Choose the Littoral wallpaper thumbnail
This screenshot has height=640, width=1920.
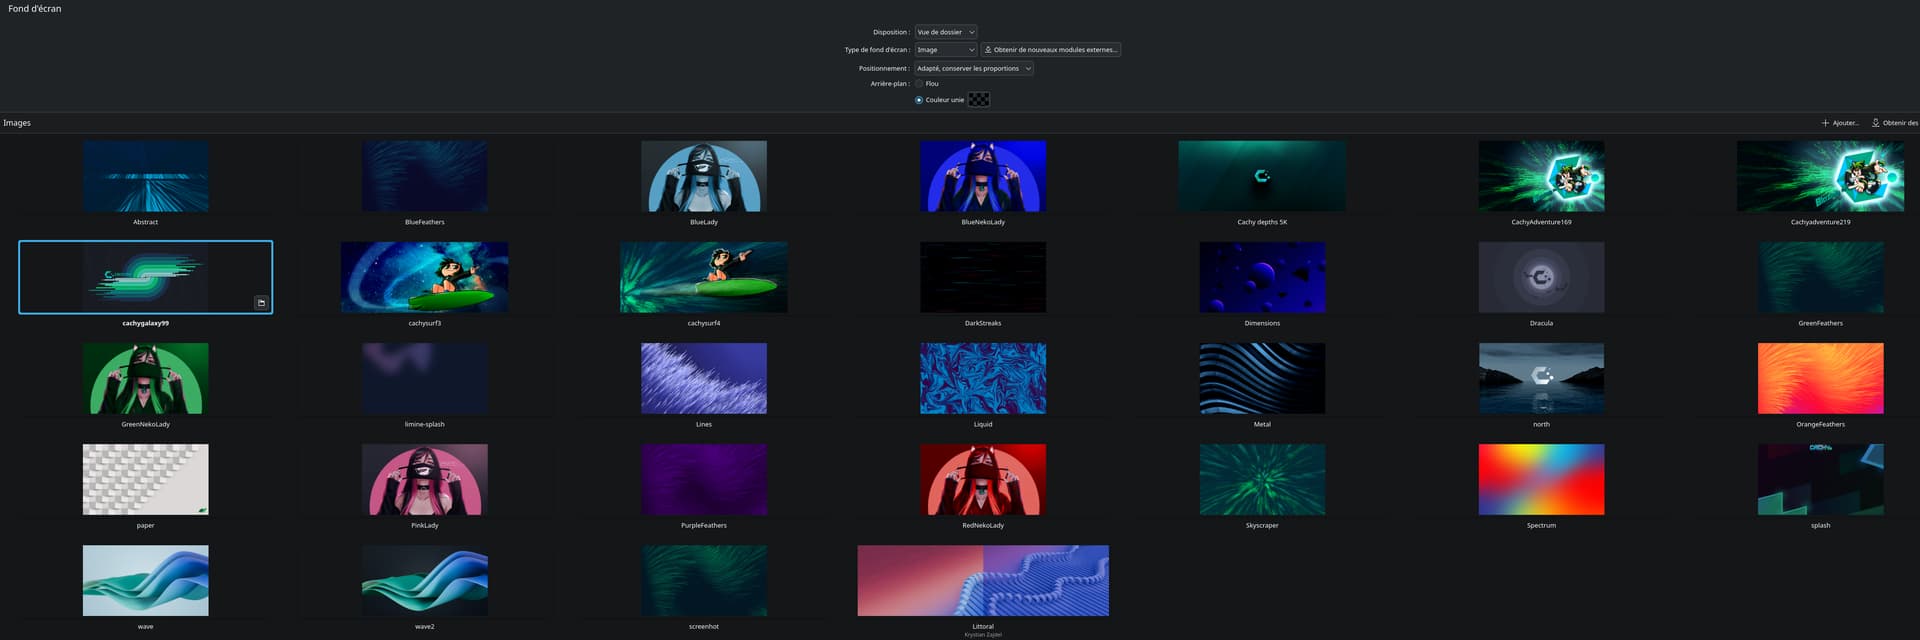[983, 581]
